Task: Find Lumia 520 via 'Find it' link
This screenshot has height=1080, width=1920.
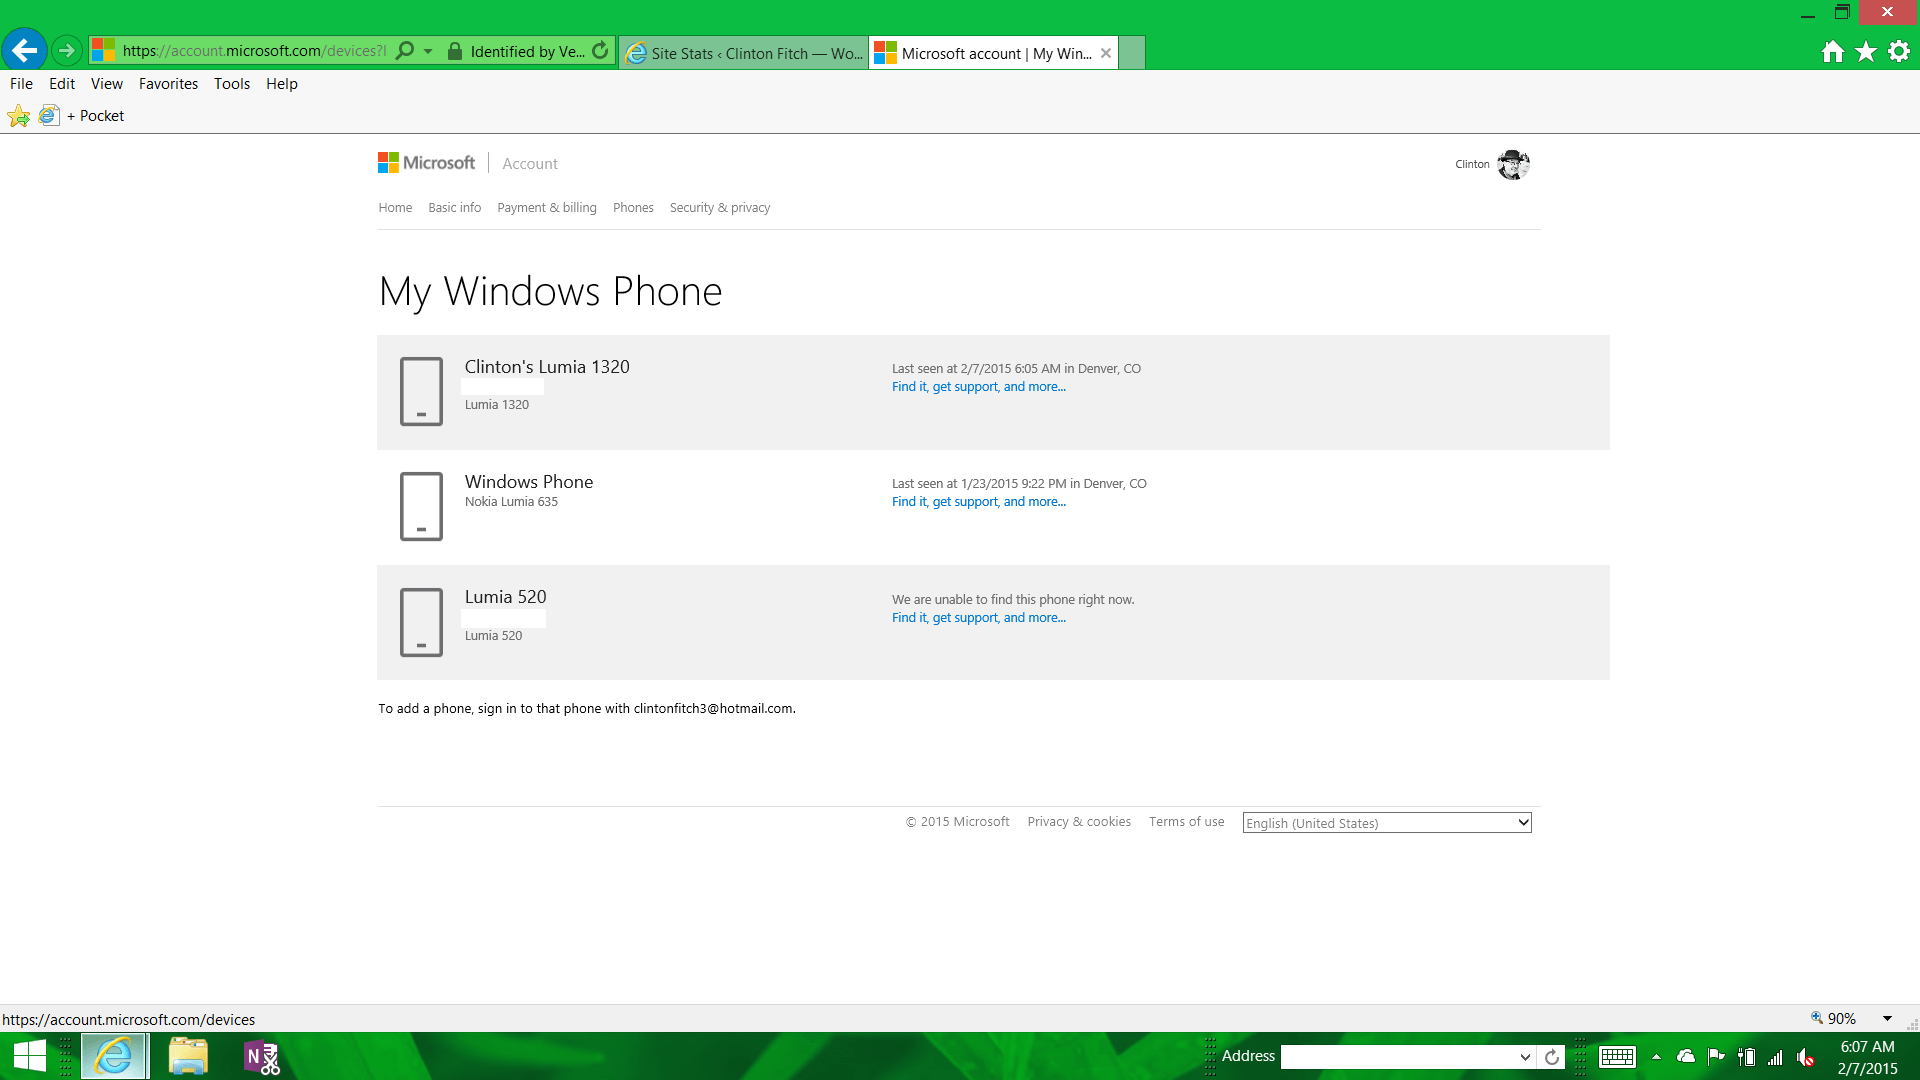Action: click(x=979, y=618)
